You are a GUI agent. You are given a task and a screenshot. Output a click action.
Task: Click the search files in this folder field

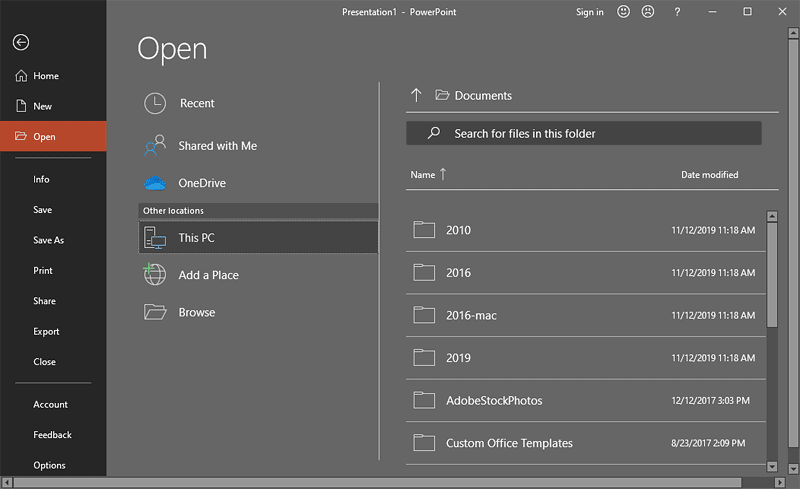(x=583, y=133)
